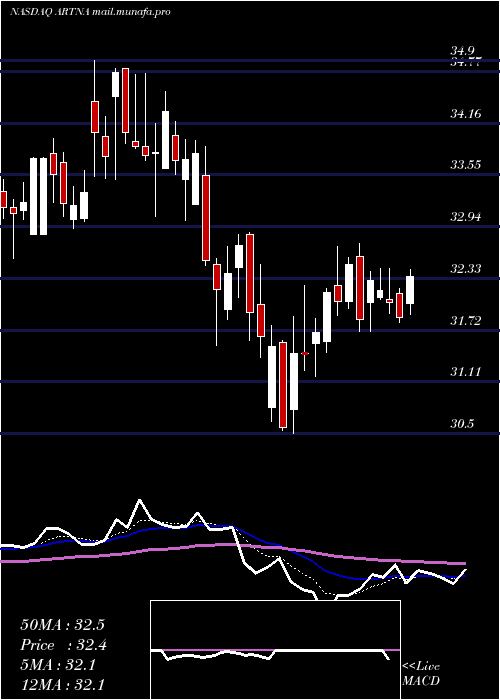
Task: Click the 34.16 price level label
Action: coord(466,114)
